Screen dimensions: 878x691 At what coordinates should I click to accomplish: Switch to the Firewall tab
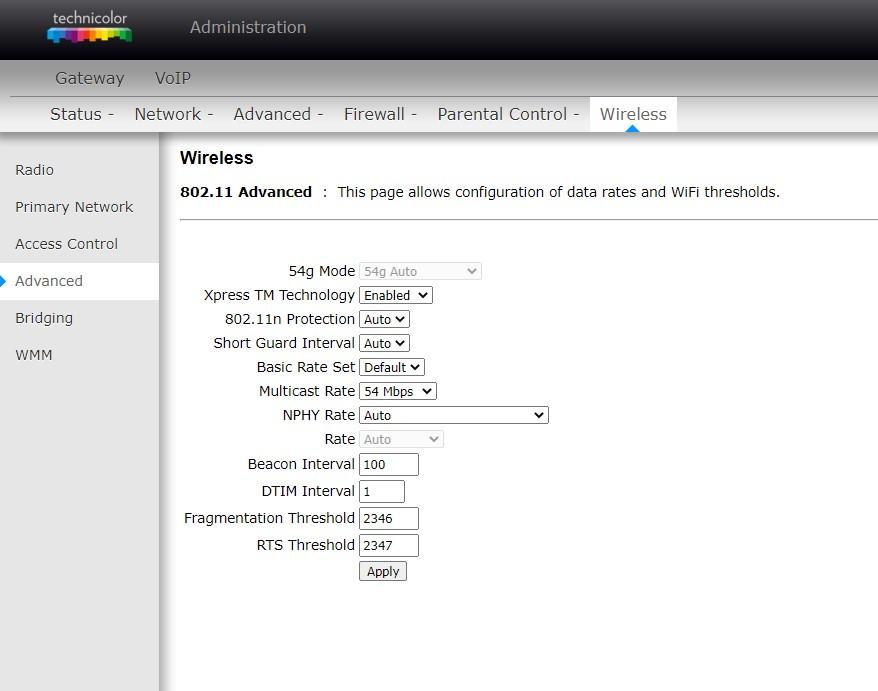pyautogui.click(x=380, y=114)
